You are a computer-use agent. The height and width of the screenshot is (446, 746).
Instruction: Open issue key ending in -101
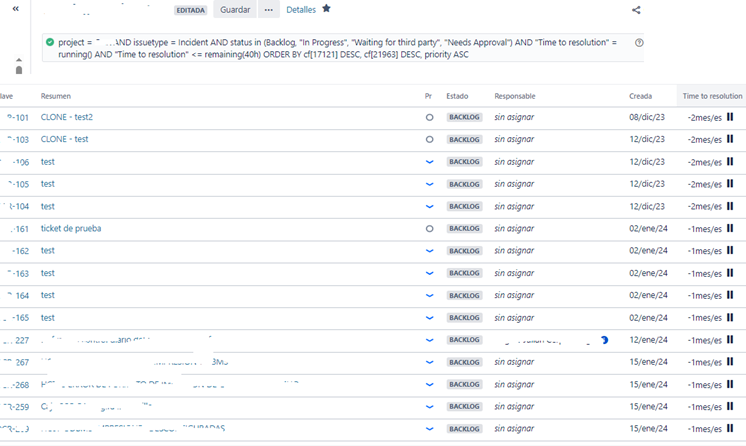point(18,118)
